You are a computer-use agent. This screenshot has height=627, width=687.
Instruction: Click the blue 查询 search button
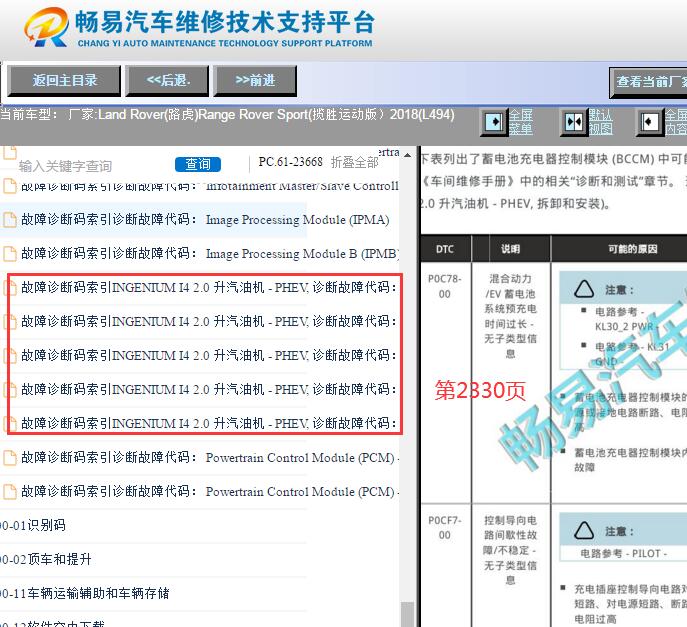(x=198, y=164)
